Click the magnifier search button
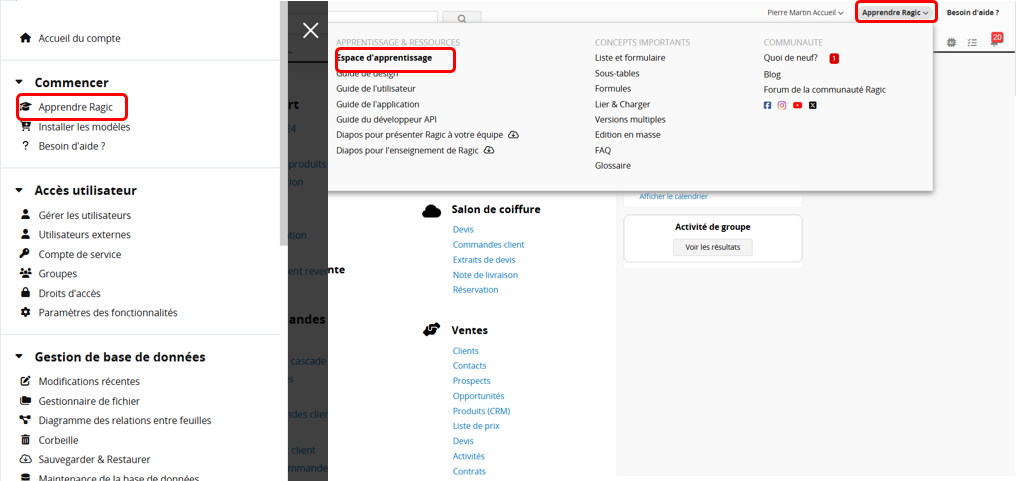Viewport: 1016px width, 481px height. tap(461, 18)
